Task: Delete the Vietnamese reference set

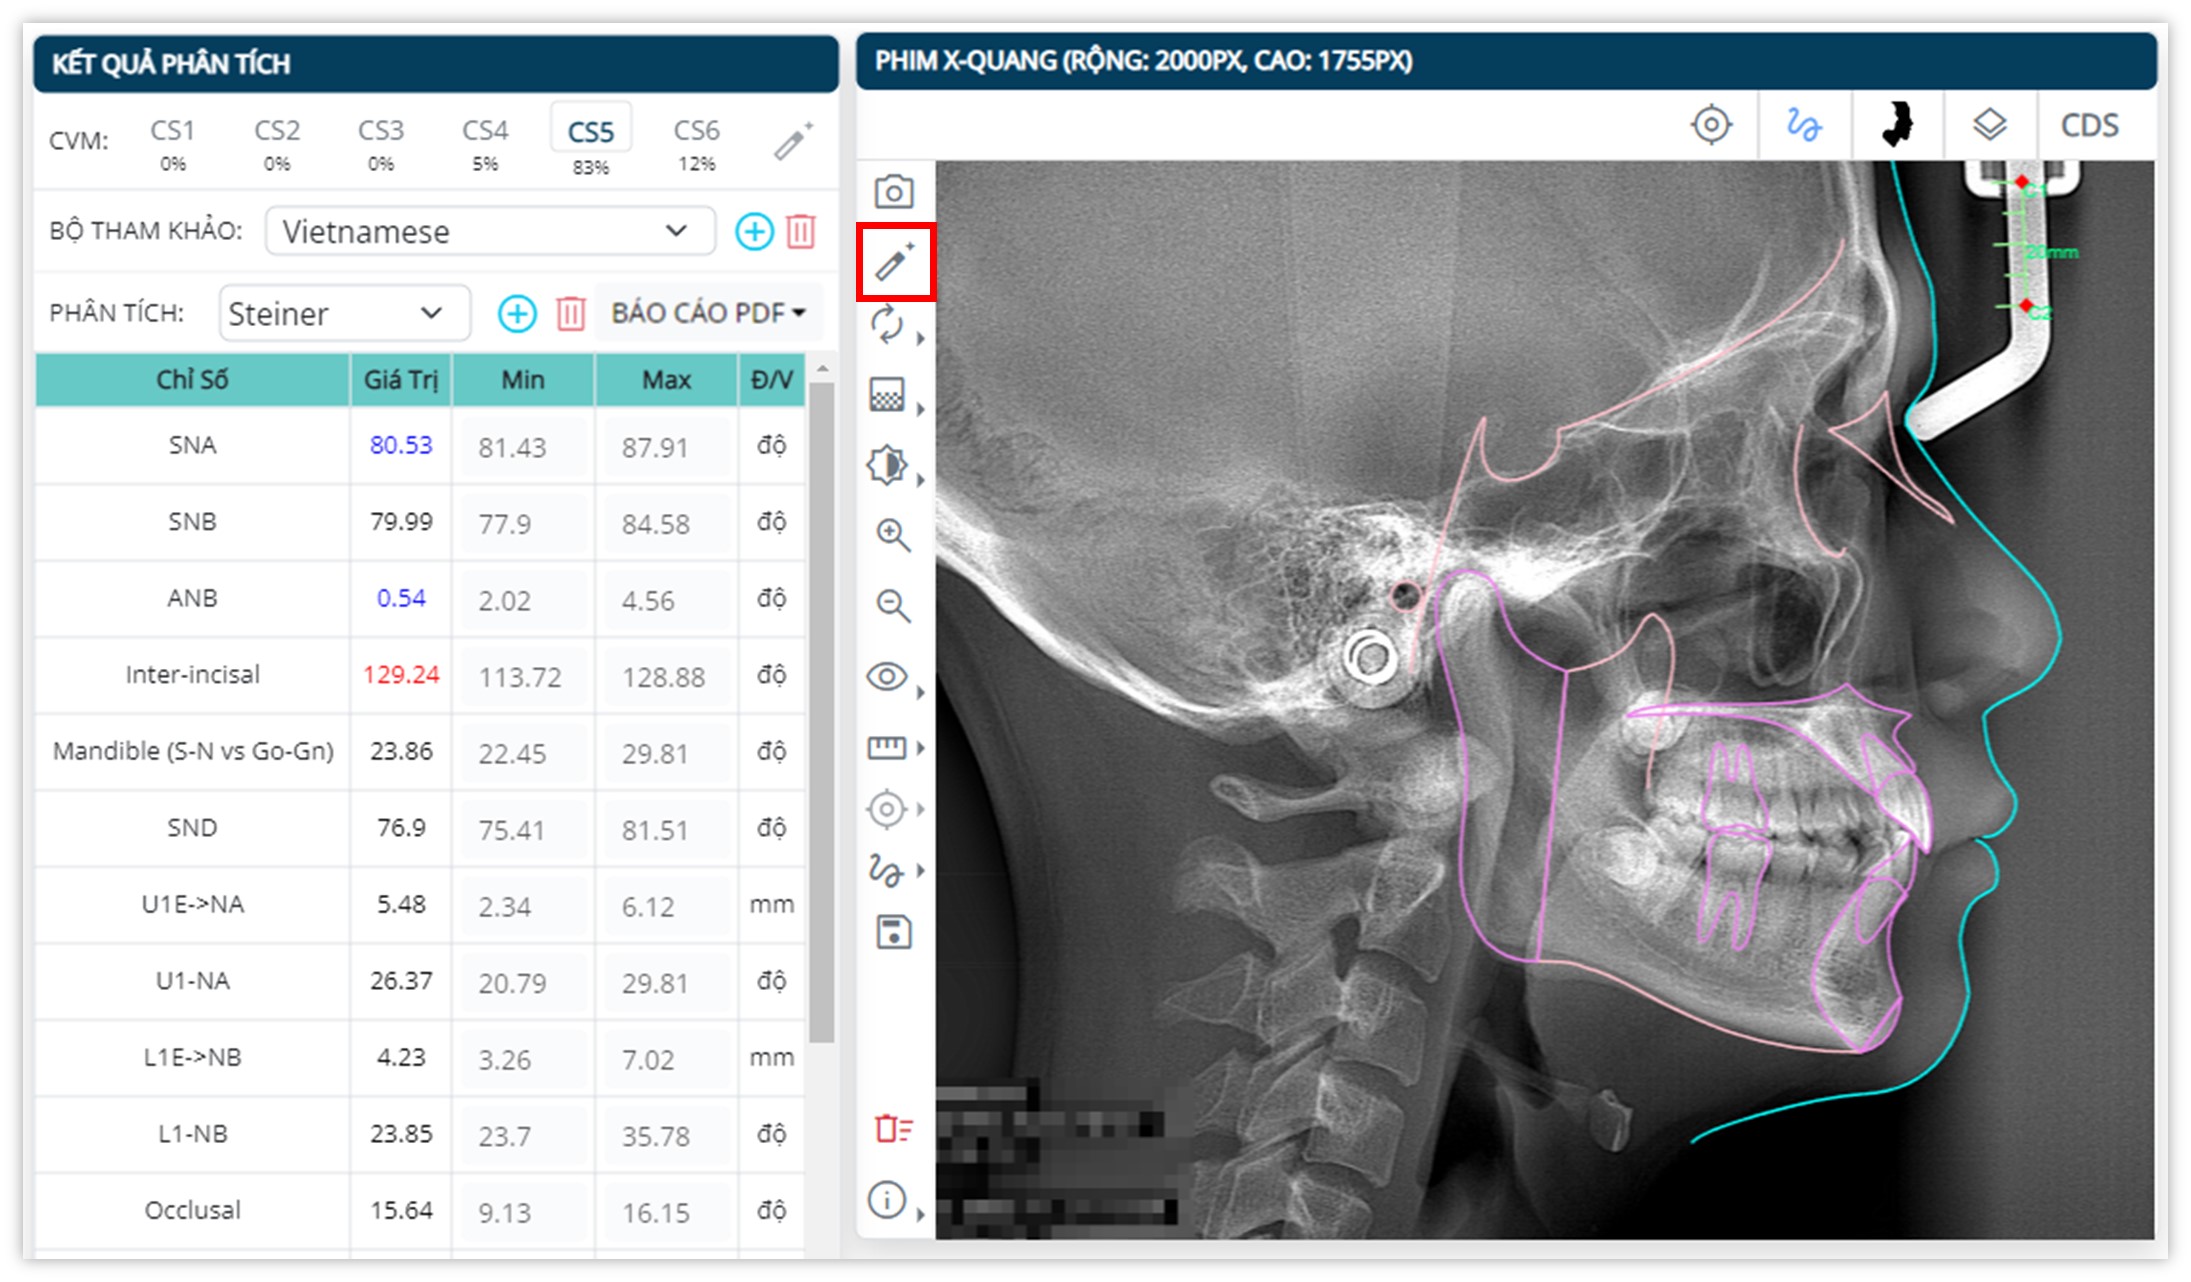Action: (x=801, y=231)
